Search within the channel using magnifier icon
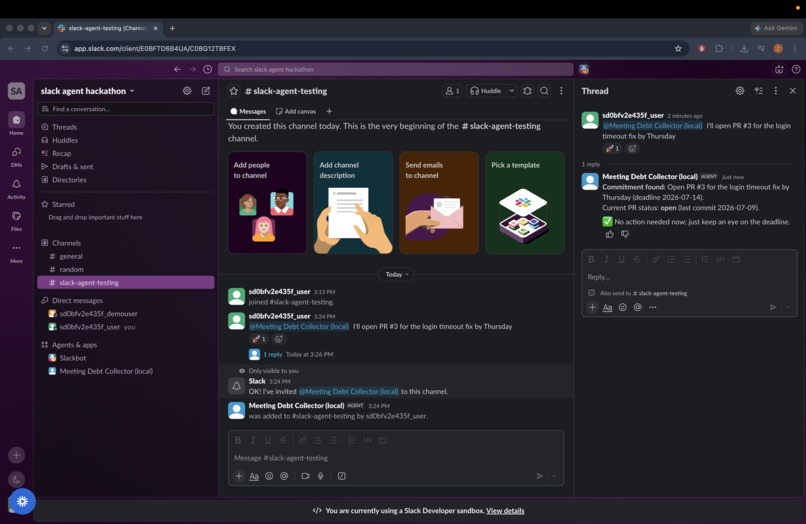 point(544,91)
